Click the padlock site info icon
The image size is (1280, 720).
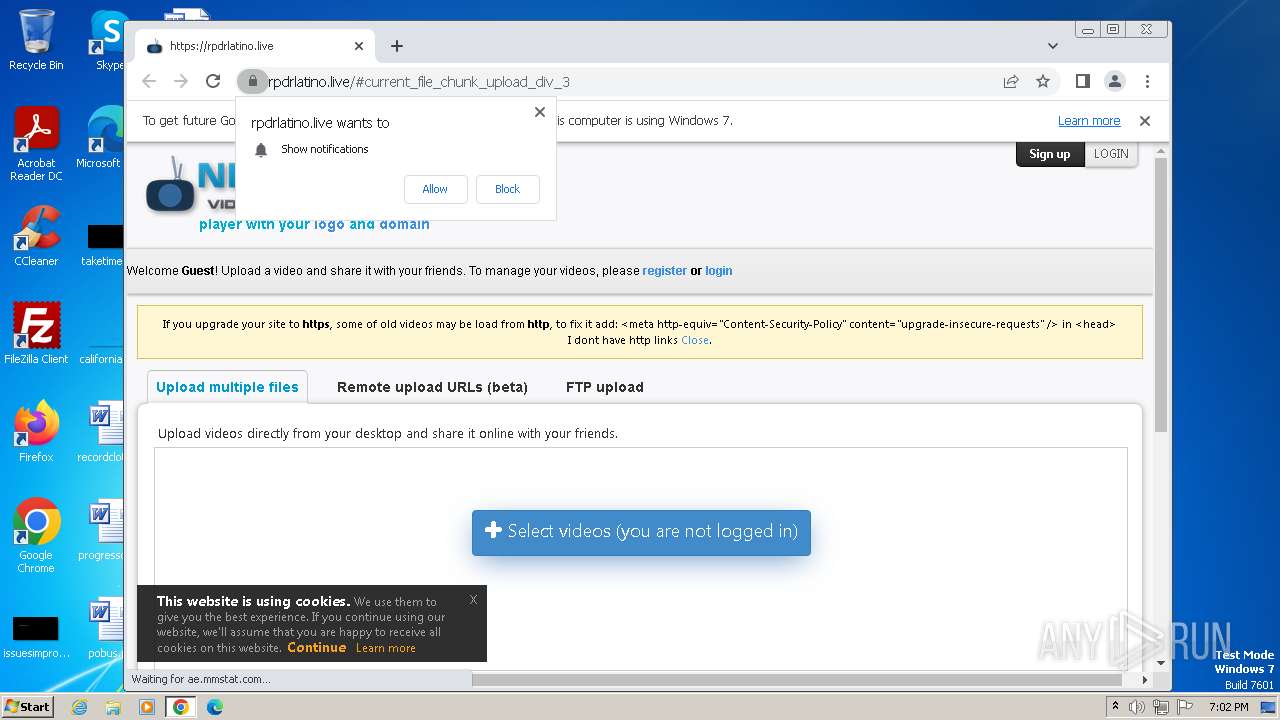coord(253,81)
